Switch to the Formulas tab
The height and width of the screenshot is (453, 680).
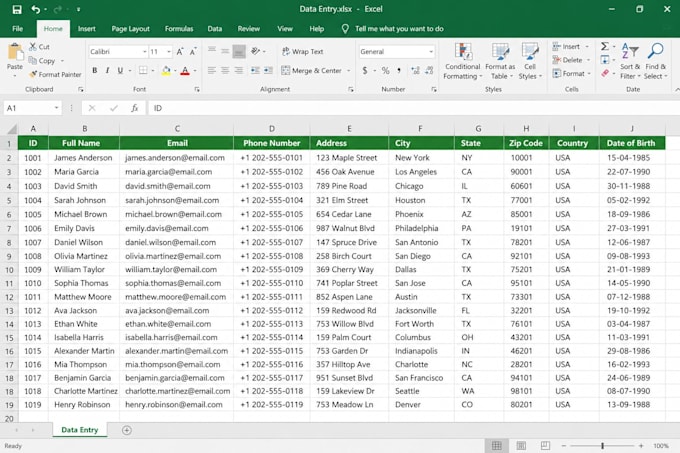point(179,29)
